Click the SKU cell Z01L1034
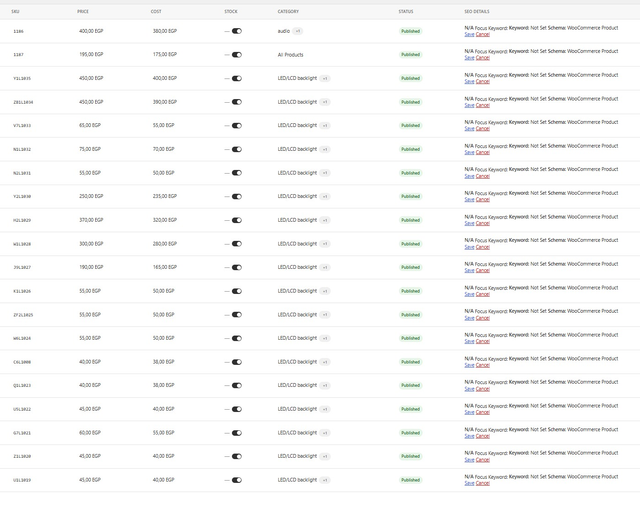This screenshot has height=506, width=640. [23, 102]
